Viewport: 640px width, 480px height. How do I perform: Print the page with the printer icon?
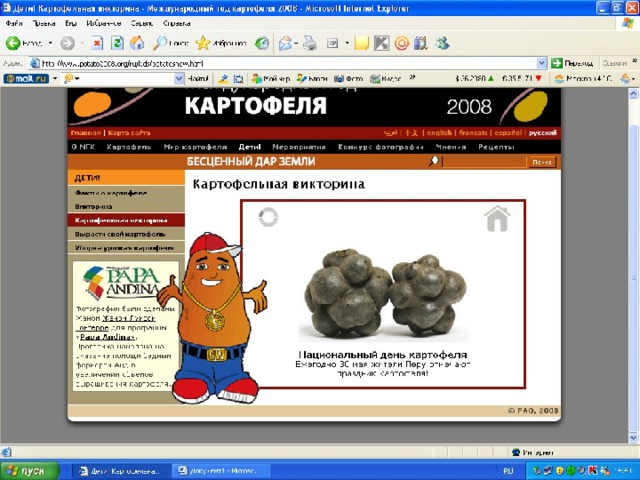310,43
